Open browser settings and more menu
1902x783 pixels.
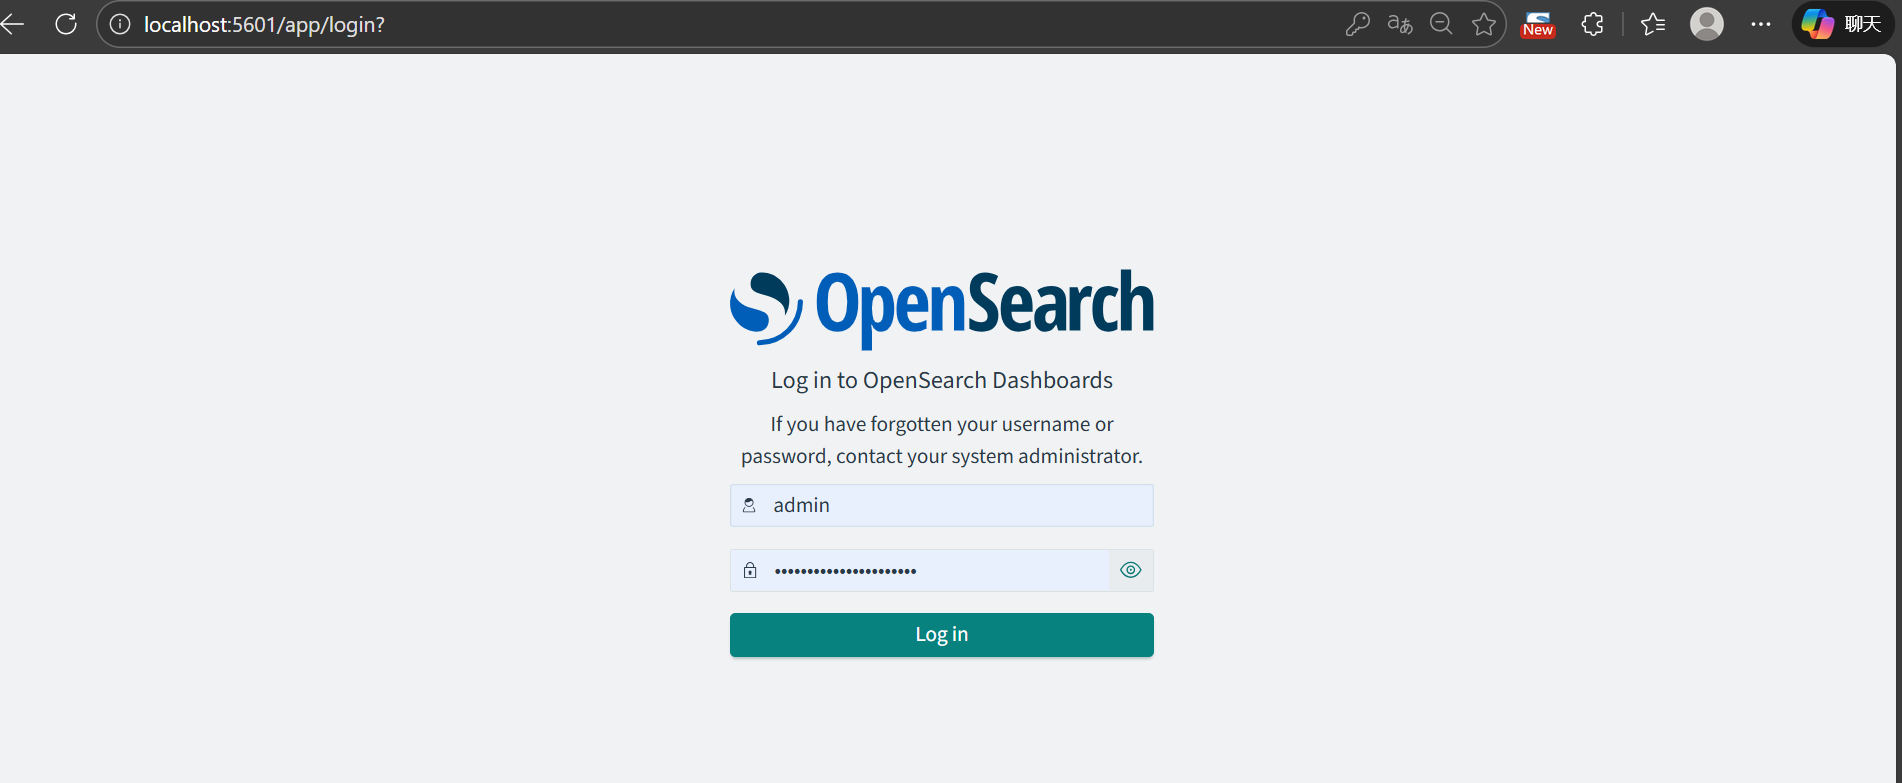click(1761, 24)
